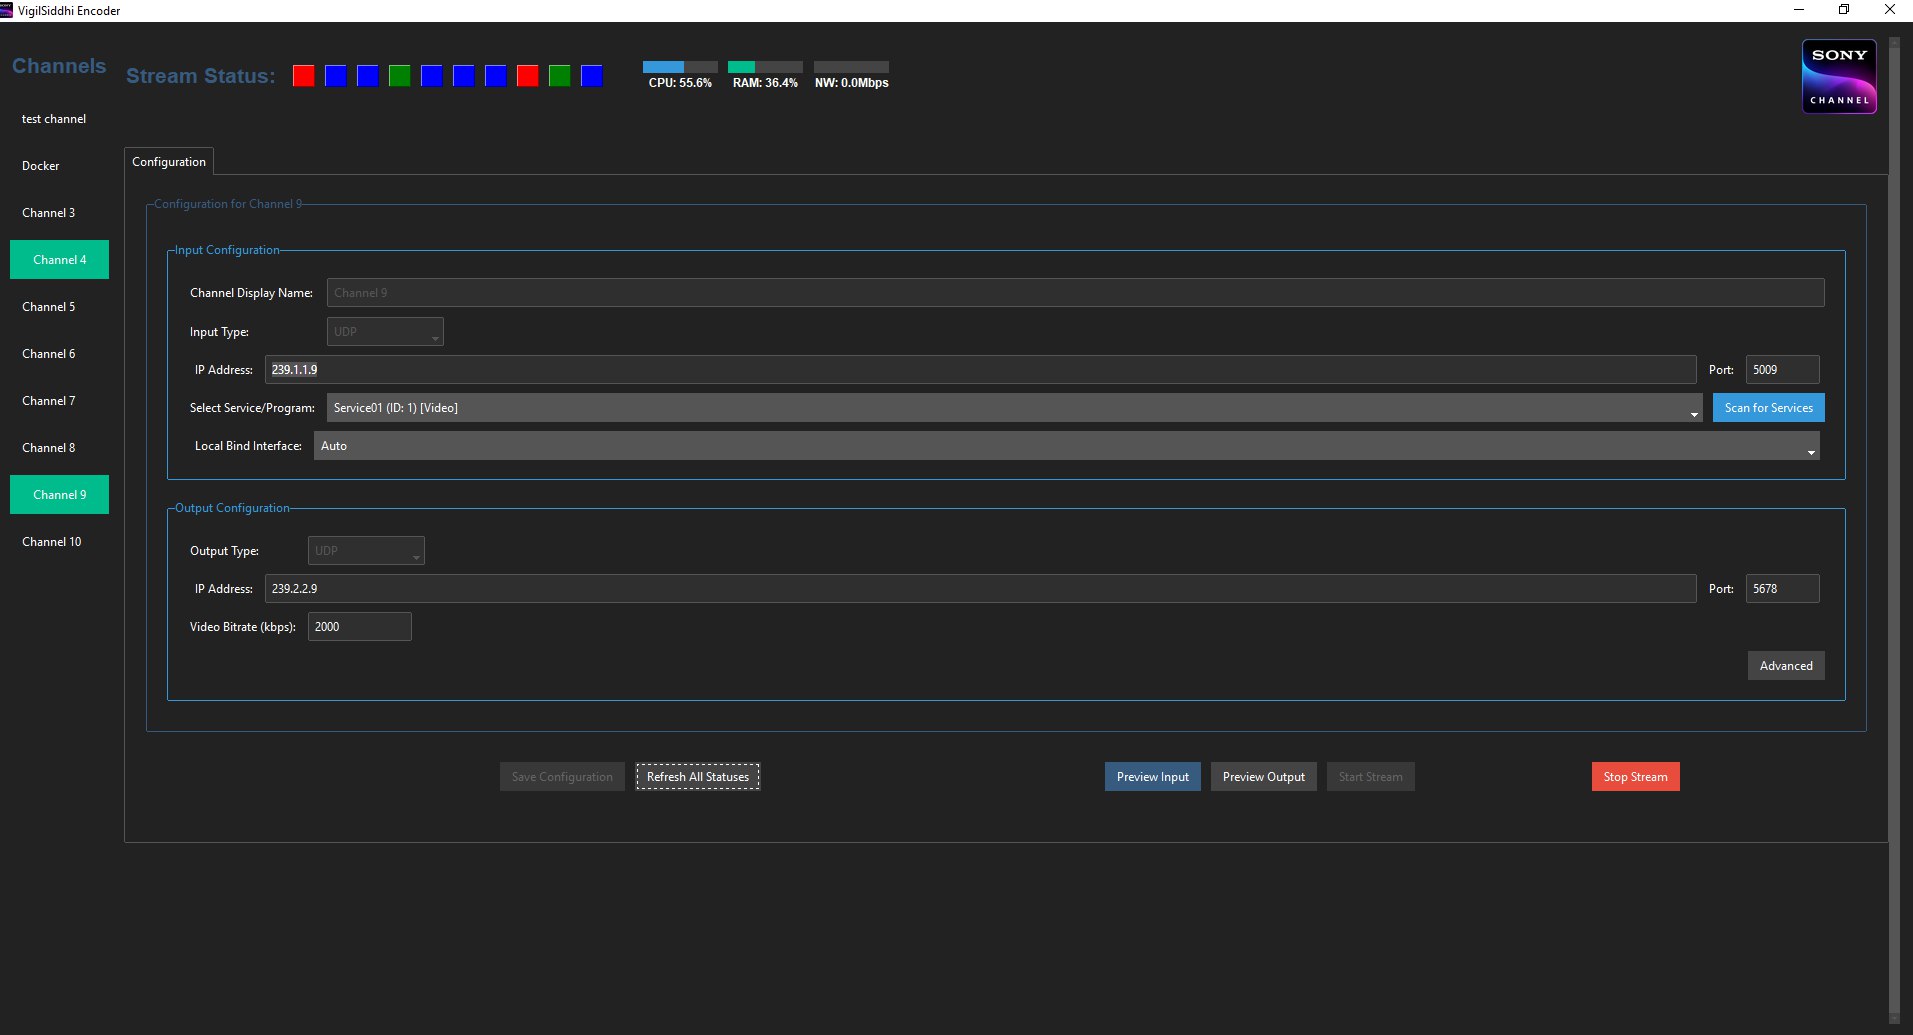Select Channel 10 in the sidebar
This screenshot has width=1913, height=1035.
pyautogui.click(x=51, y=541)
